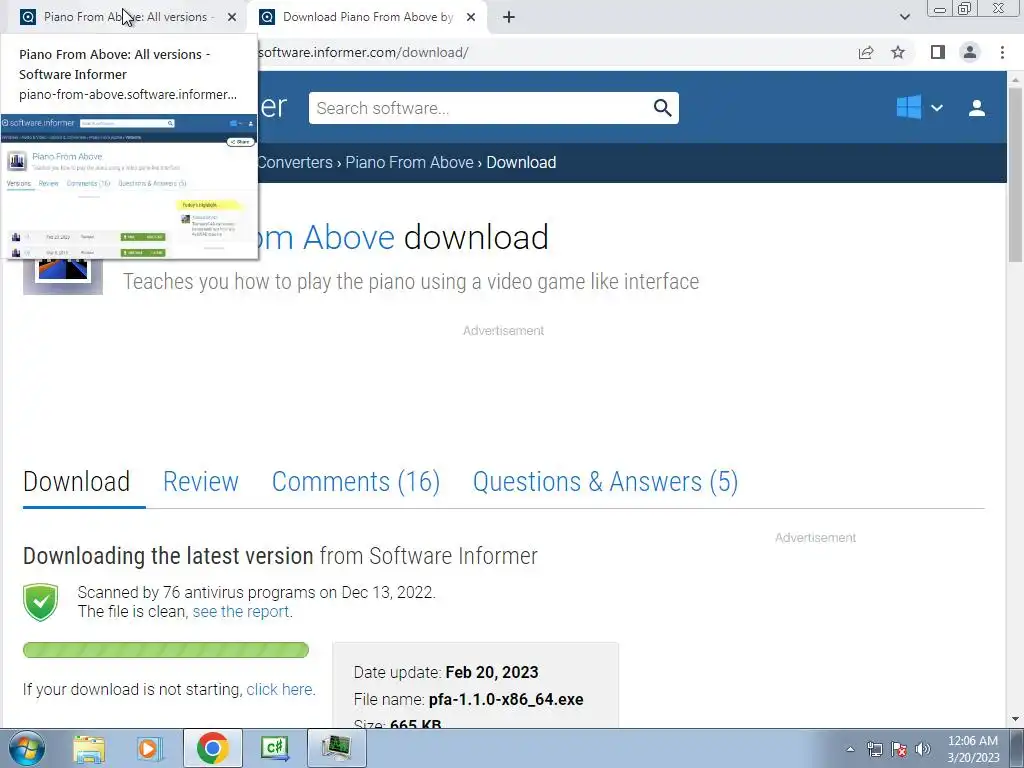Select the Download tab
Viewport: 1024px width, 768px height.
pos(76,481)
